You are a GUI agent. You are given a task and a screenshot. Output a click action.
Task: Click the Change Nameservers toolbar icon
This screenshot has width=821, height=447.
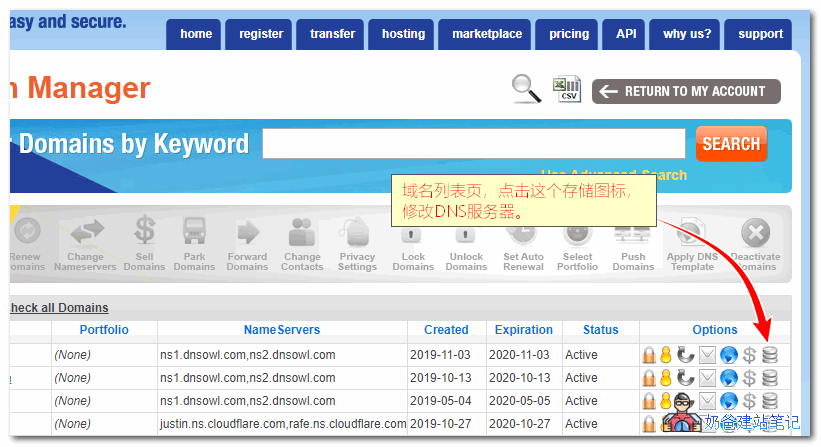click(x=85, y=242)
